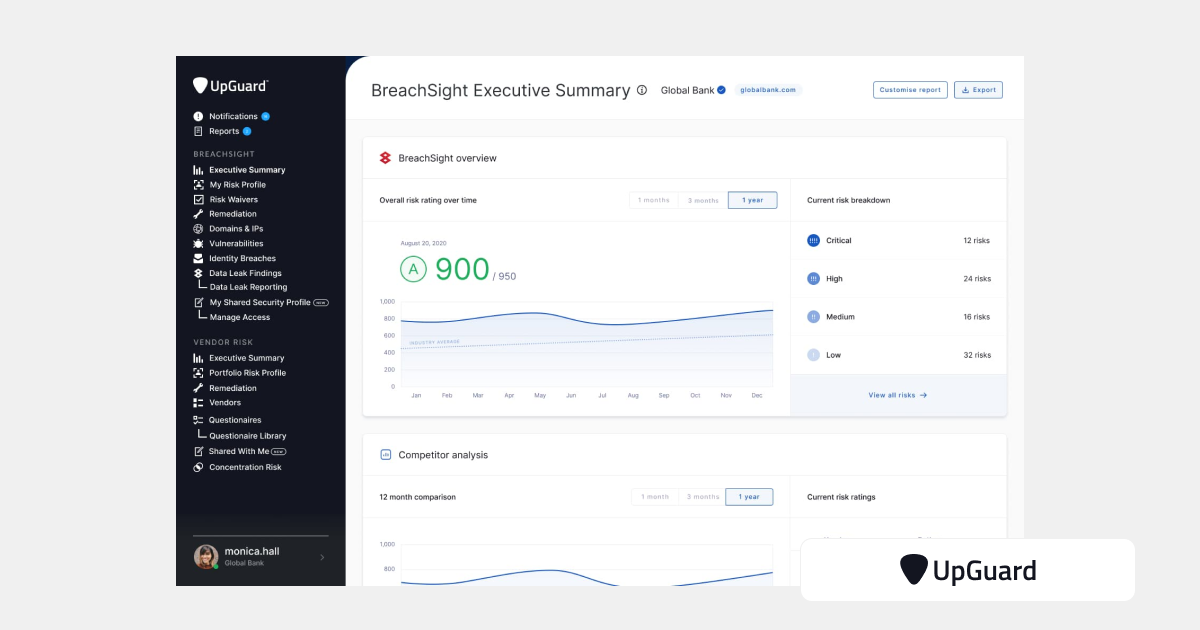Open Data Leak Findings icon
The image size is (1200, 630).
coord(198,273)
